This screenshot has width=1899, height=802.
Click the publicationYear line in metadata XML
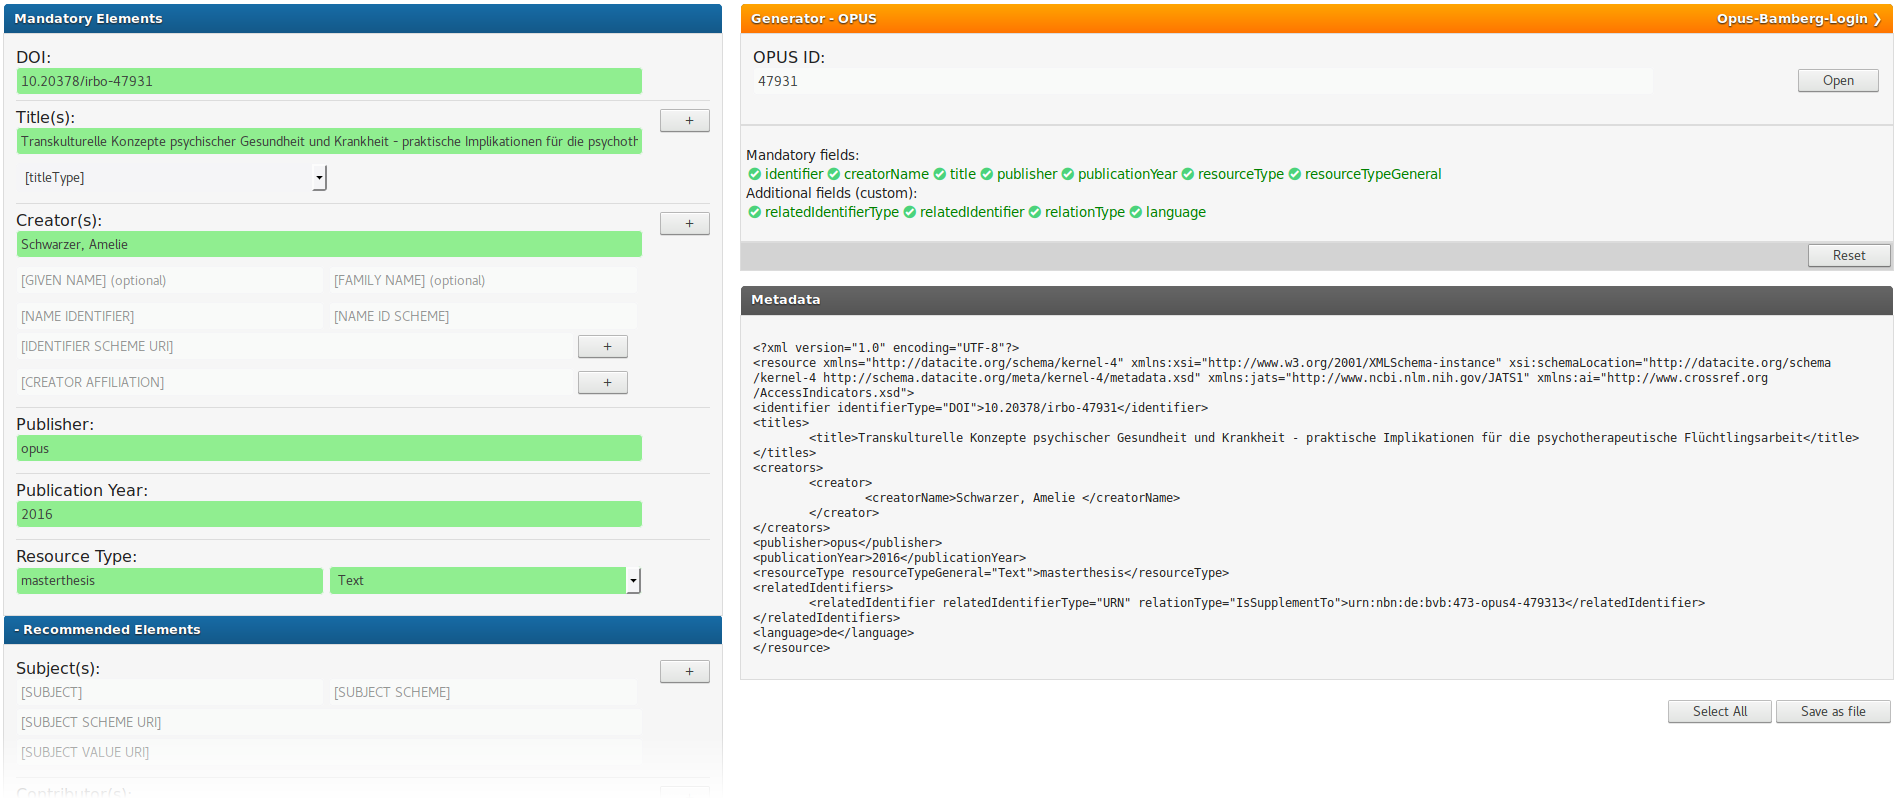point(889,558)
